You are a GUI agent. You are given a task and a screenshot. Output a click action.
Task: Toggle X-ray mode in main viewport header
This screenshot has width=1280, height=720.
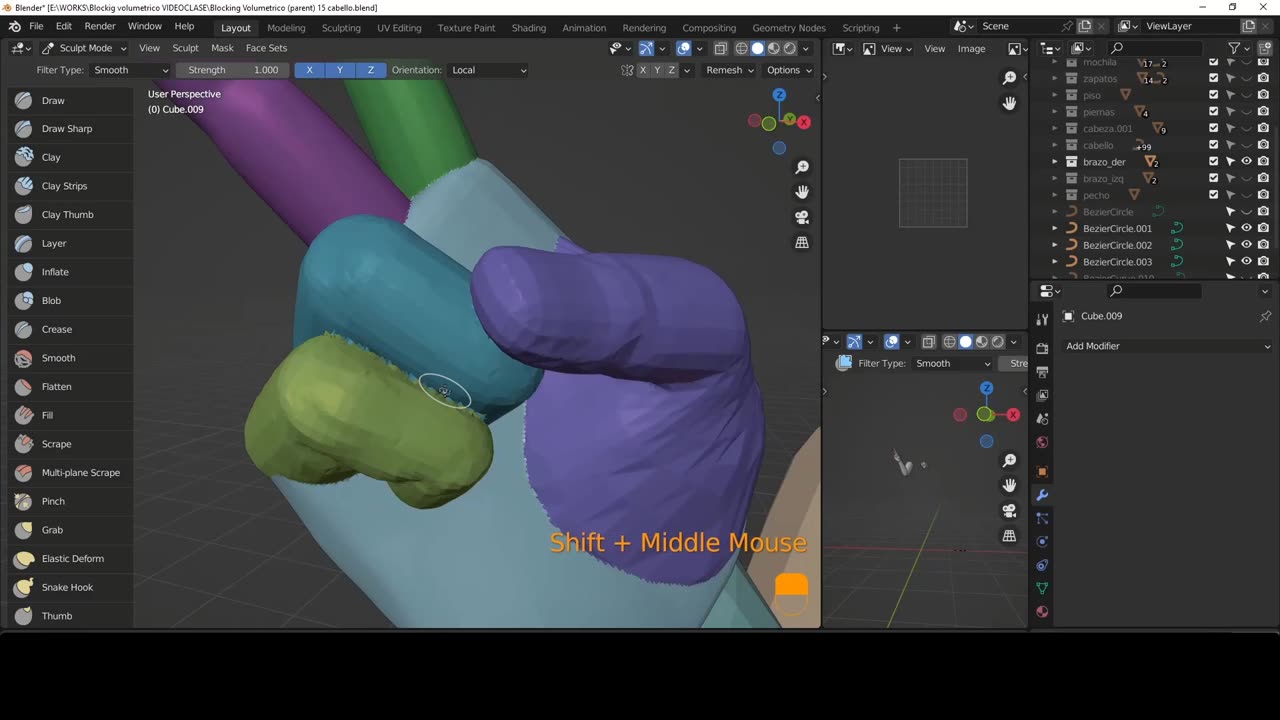pos(719,48)
